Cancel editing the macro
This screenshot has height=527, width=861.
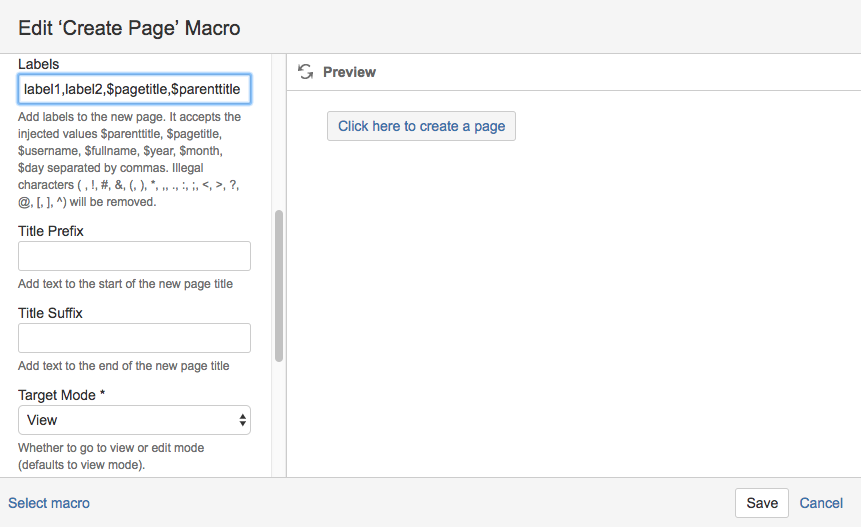pyautogui.click(x=821, y=503)
